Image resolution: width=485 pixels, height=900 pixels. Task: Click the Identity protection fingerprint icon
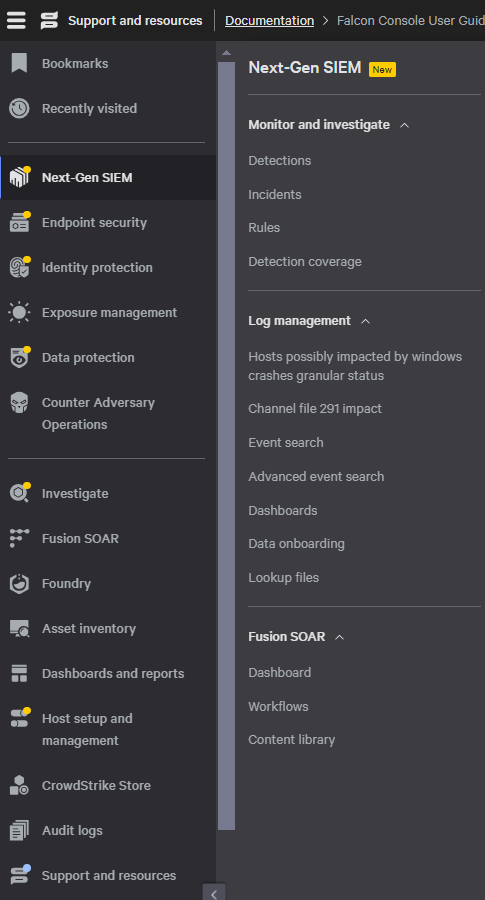pos(20,267)
